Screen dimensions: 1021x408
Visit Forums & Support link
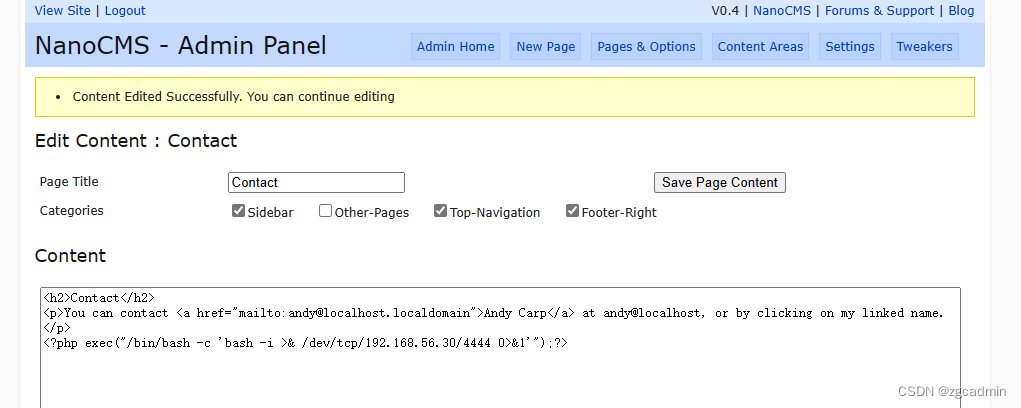[879, 10]
